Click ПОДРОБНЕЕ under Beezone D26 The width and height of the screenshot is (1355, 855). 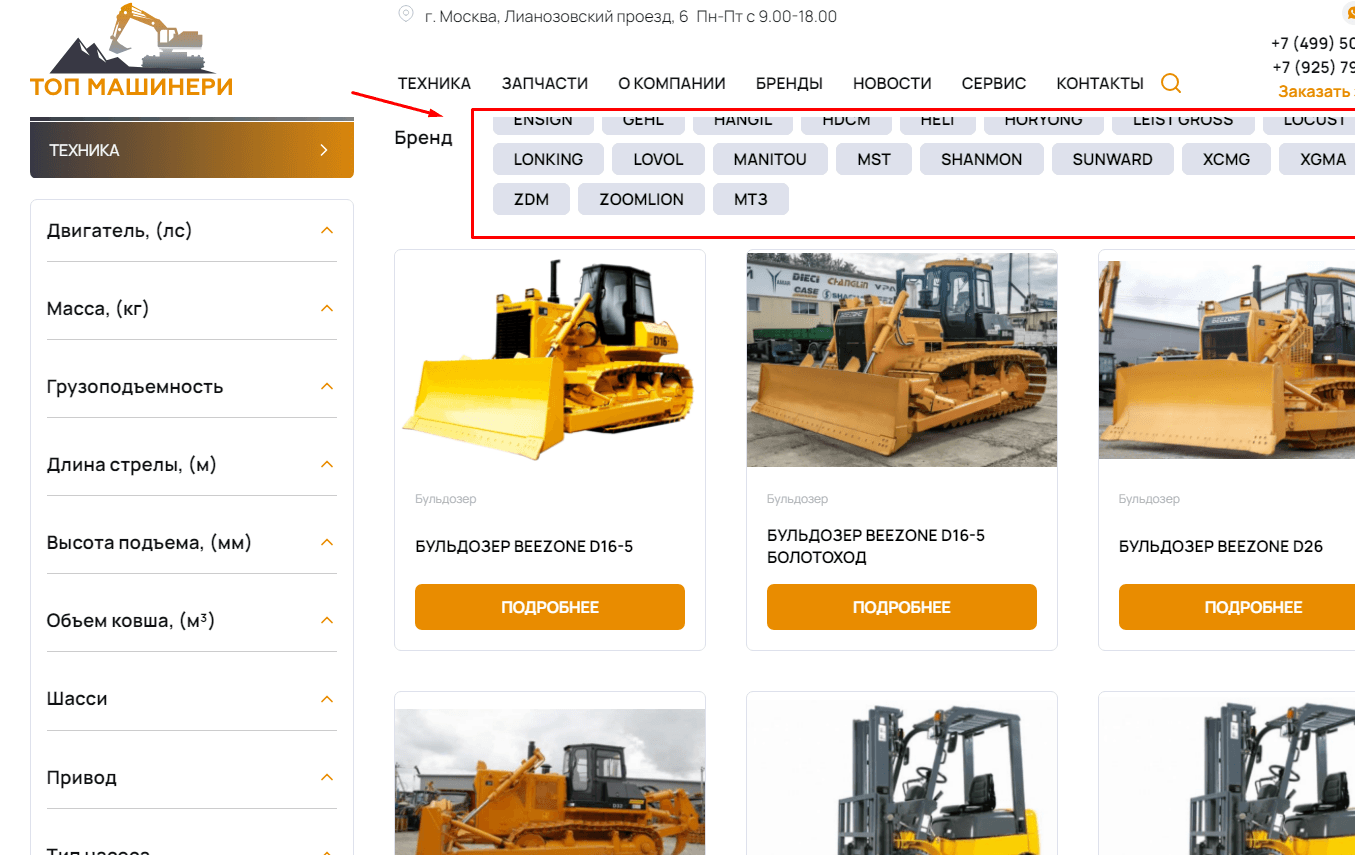pyautogui.click(x=1237, y=607)
